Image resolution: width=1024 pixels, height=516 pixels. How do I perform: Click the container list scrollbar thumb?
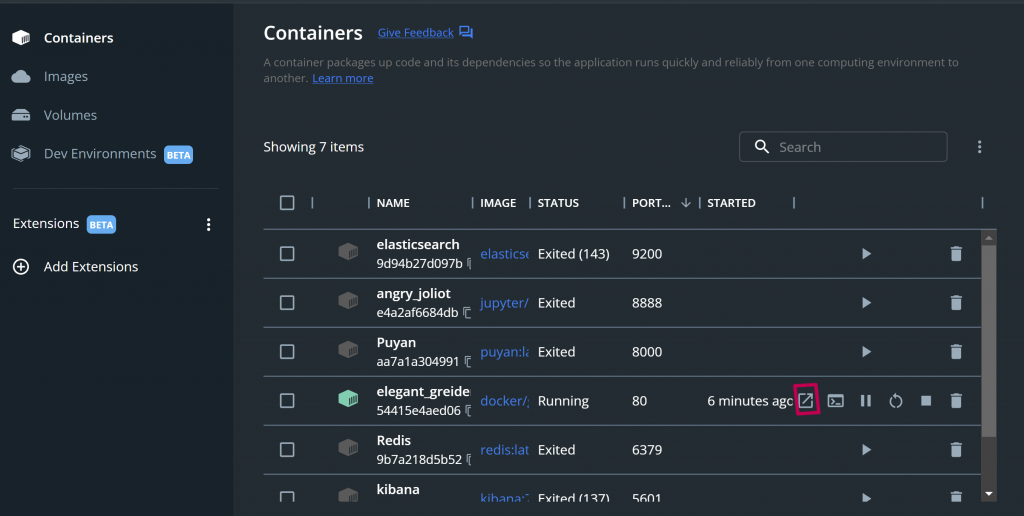coord(988,341)
